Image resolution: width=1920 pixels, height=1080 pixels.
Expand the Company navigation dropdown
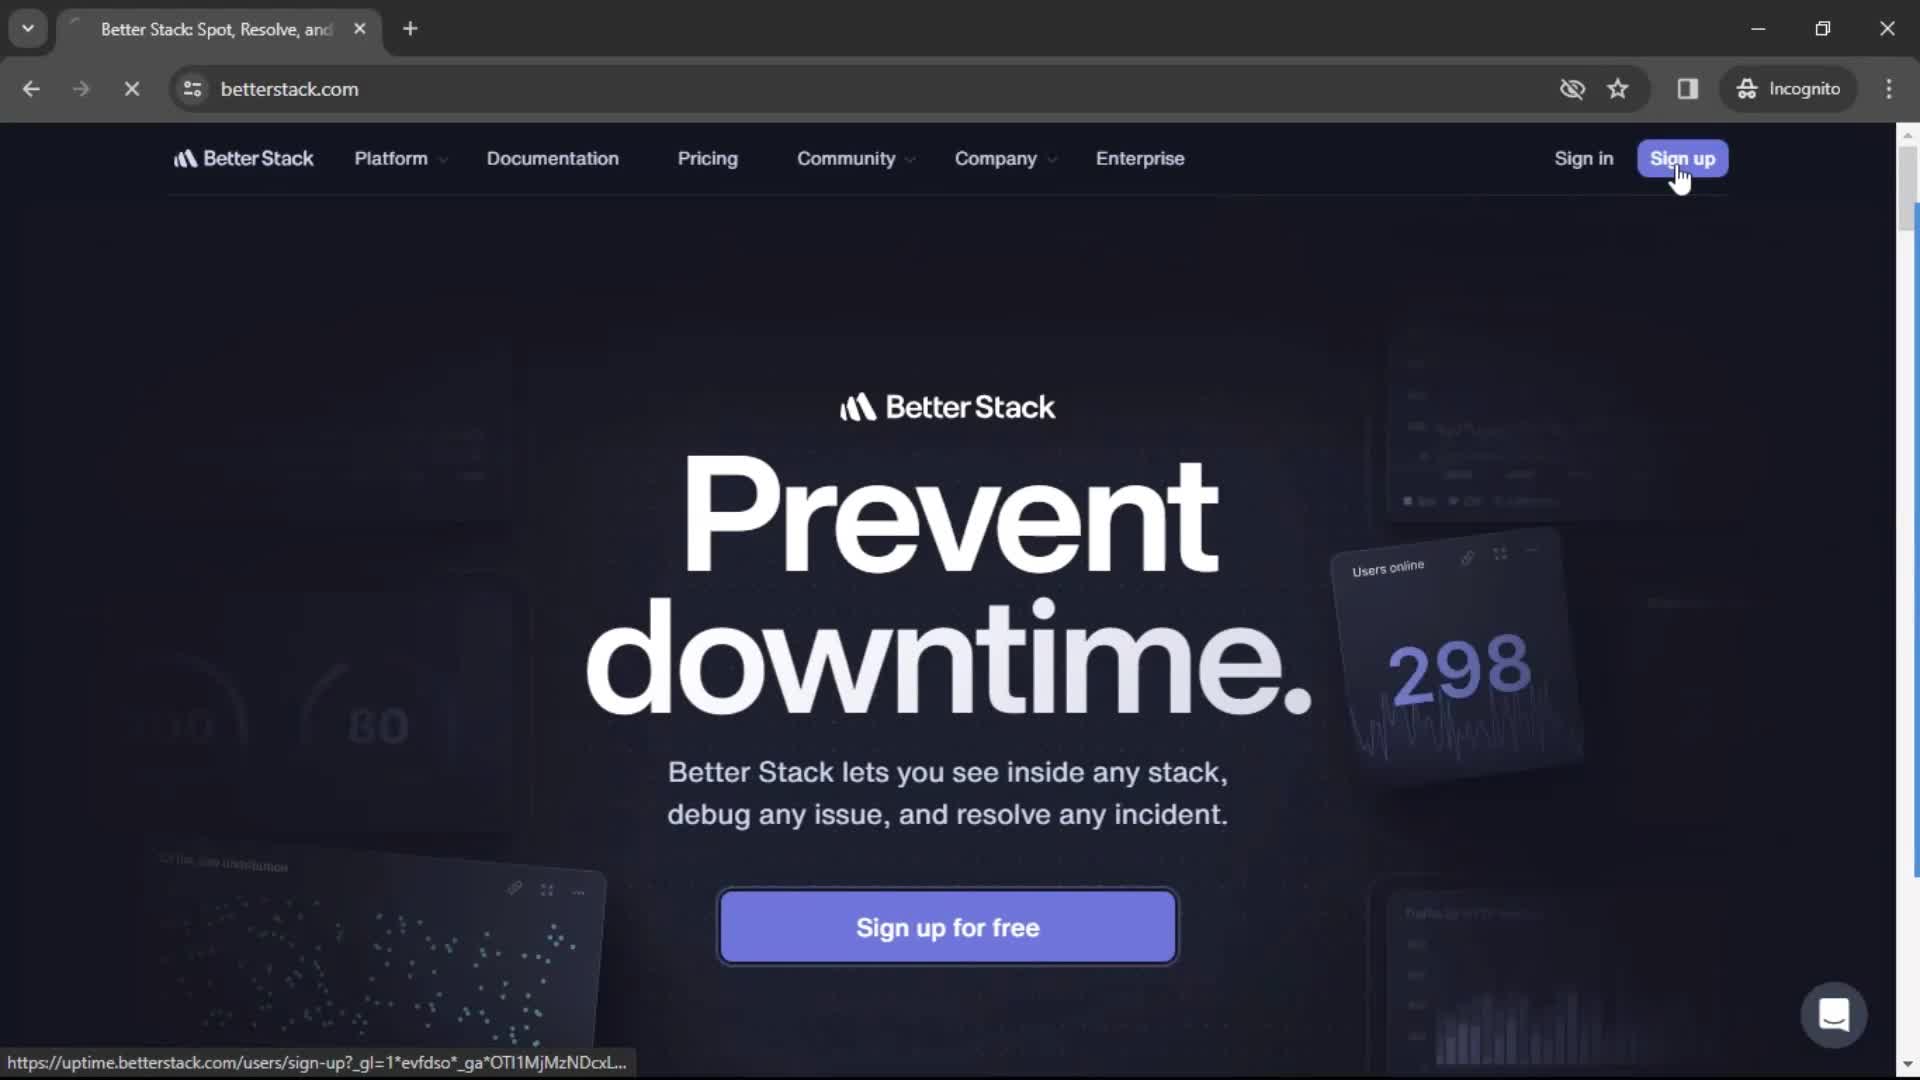click(1007, 158)
